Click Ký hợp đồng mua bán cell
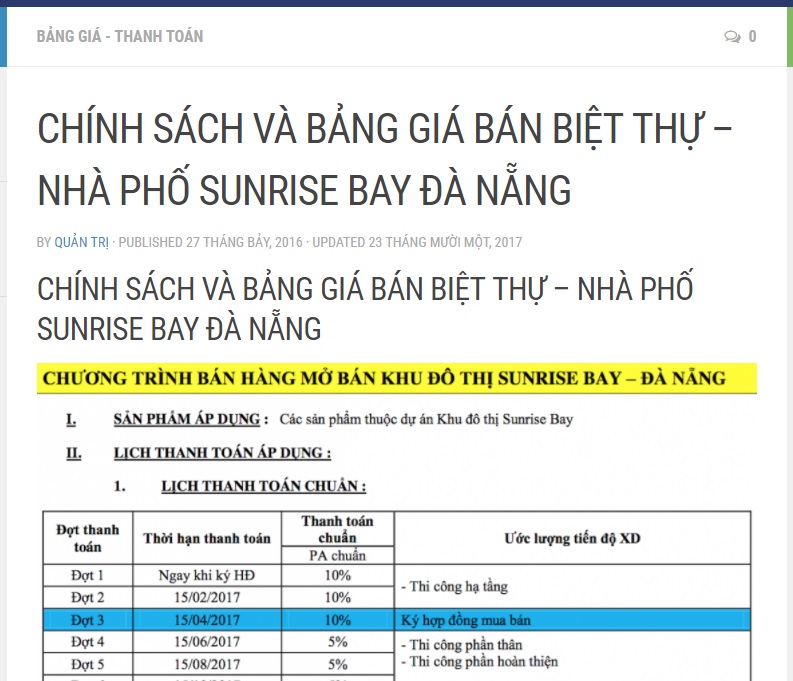 point(572,620)
